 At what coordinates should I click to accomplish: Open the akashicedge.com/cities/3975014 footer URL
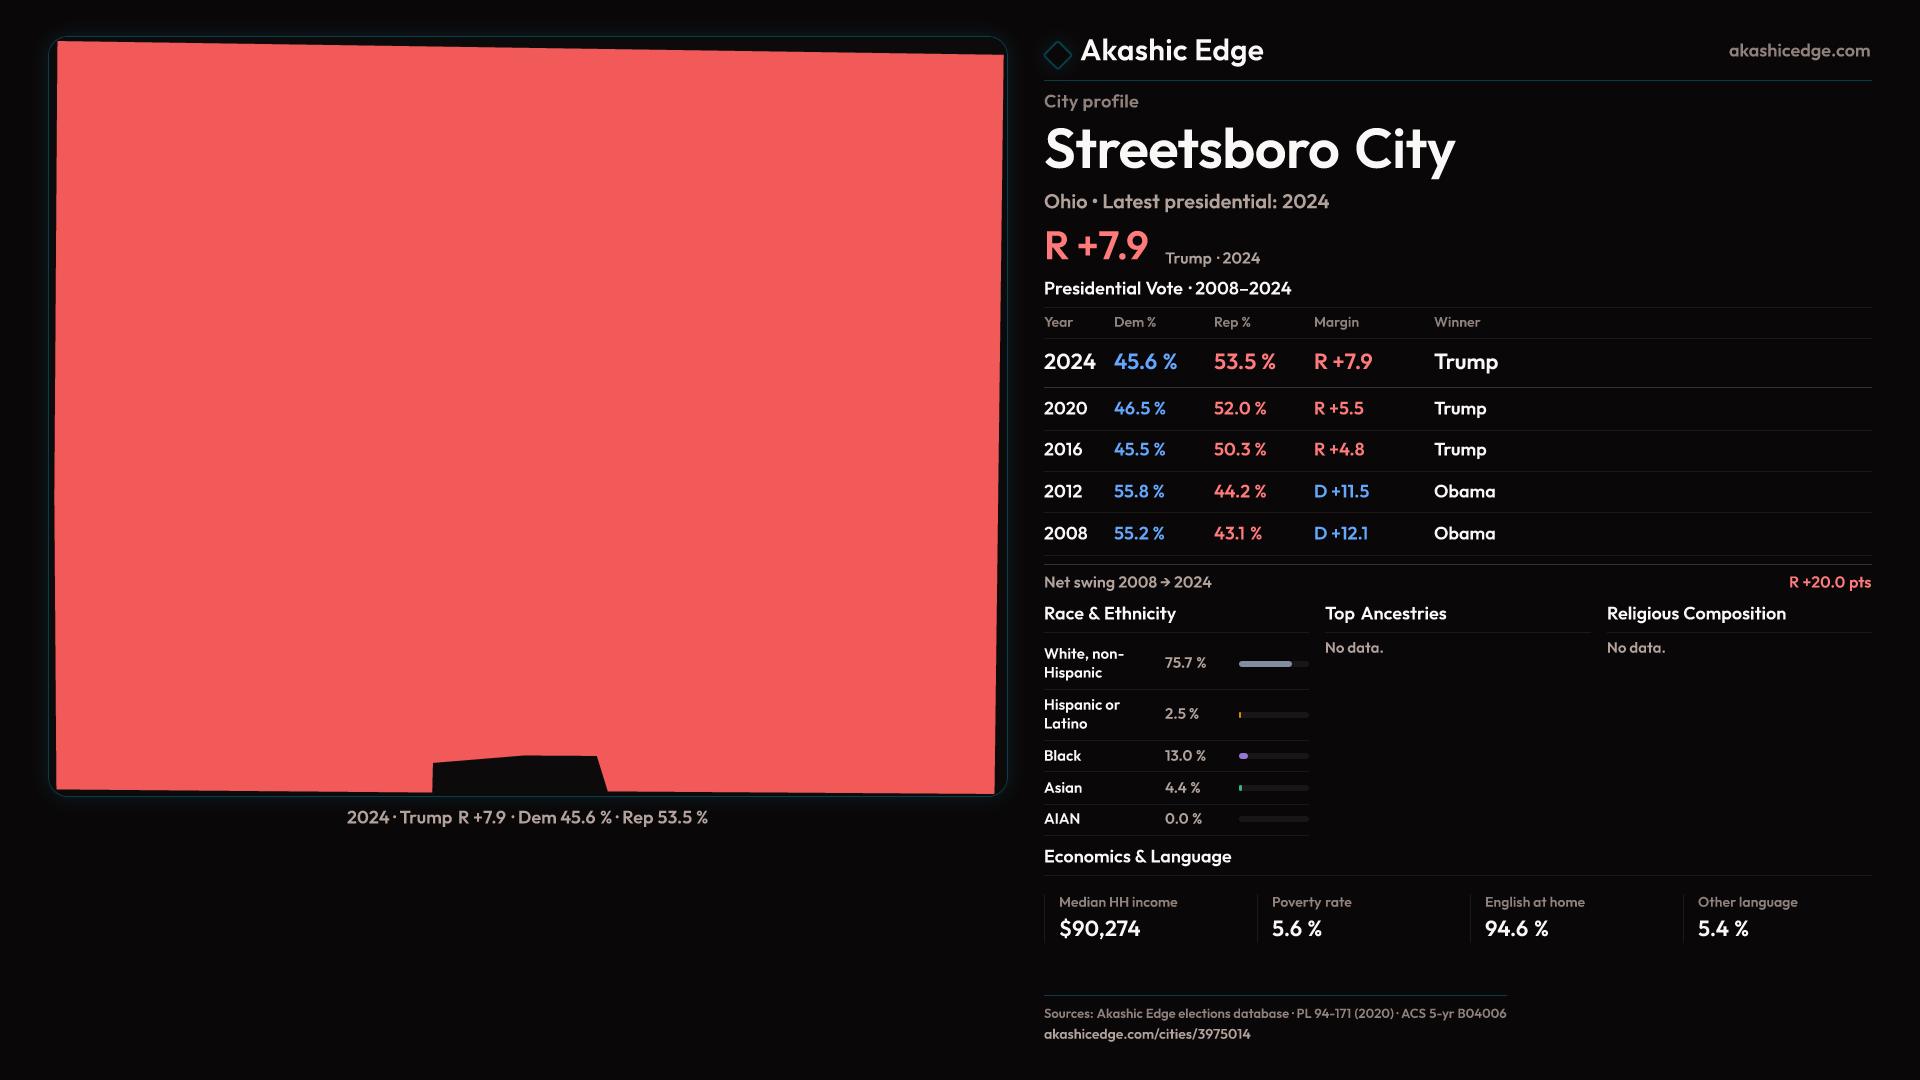click(1146, 1034)
